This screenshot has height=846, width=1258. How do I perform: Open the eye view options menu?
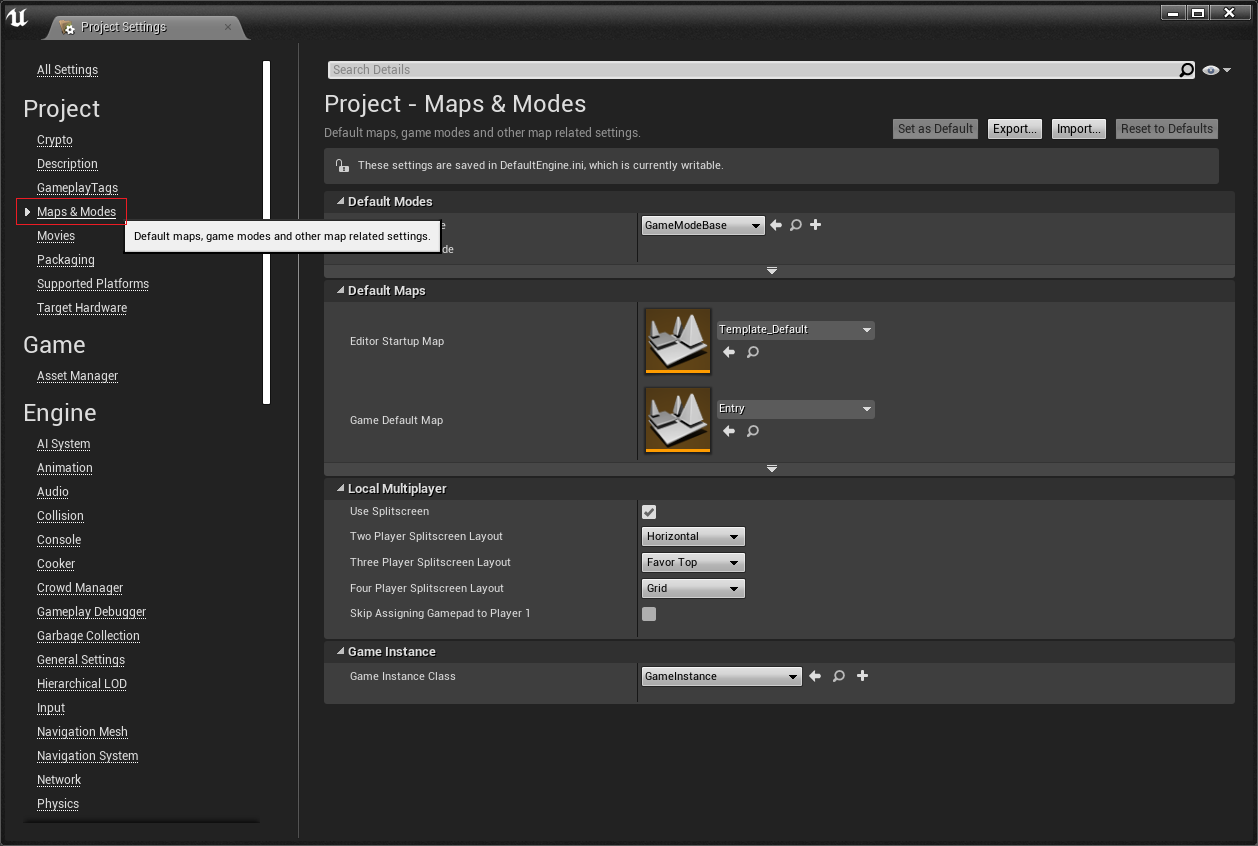coord(1217,70)
